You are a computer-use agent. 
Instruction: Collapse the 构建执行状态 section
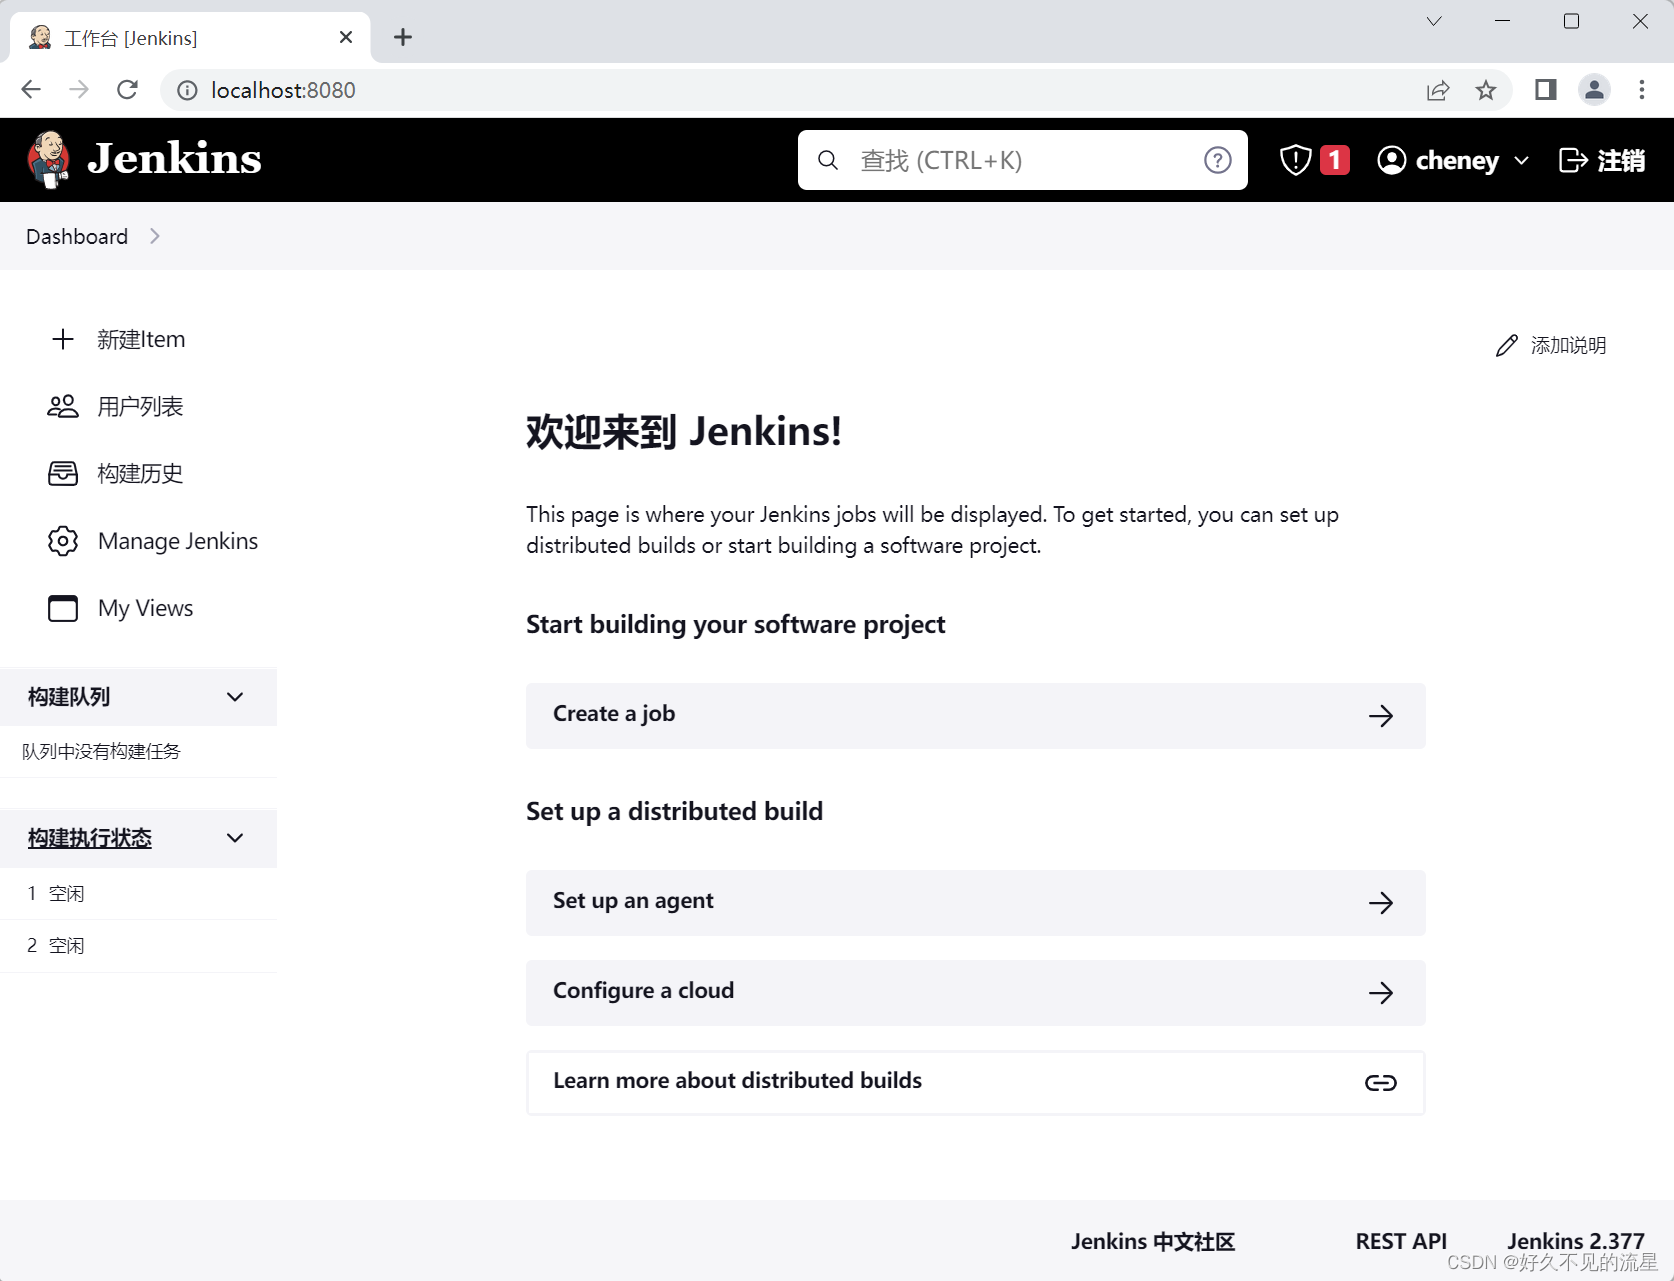pos(235,838)
